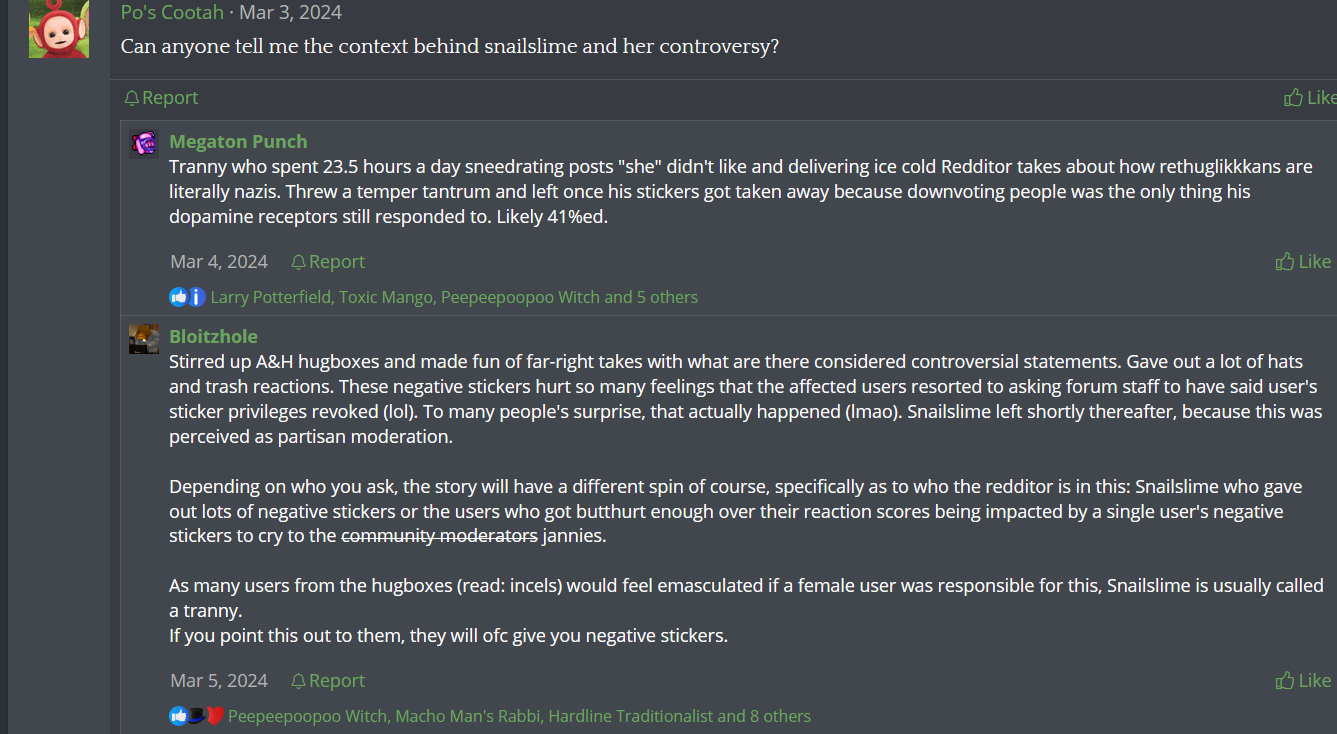Image resolution: width=1337 pixels, height=734 pixels.
Task: Click the Mar 5, 2024 comment timestamp
Action: 219,681
